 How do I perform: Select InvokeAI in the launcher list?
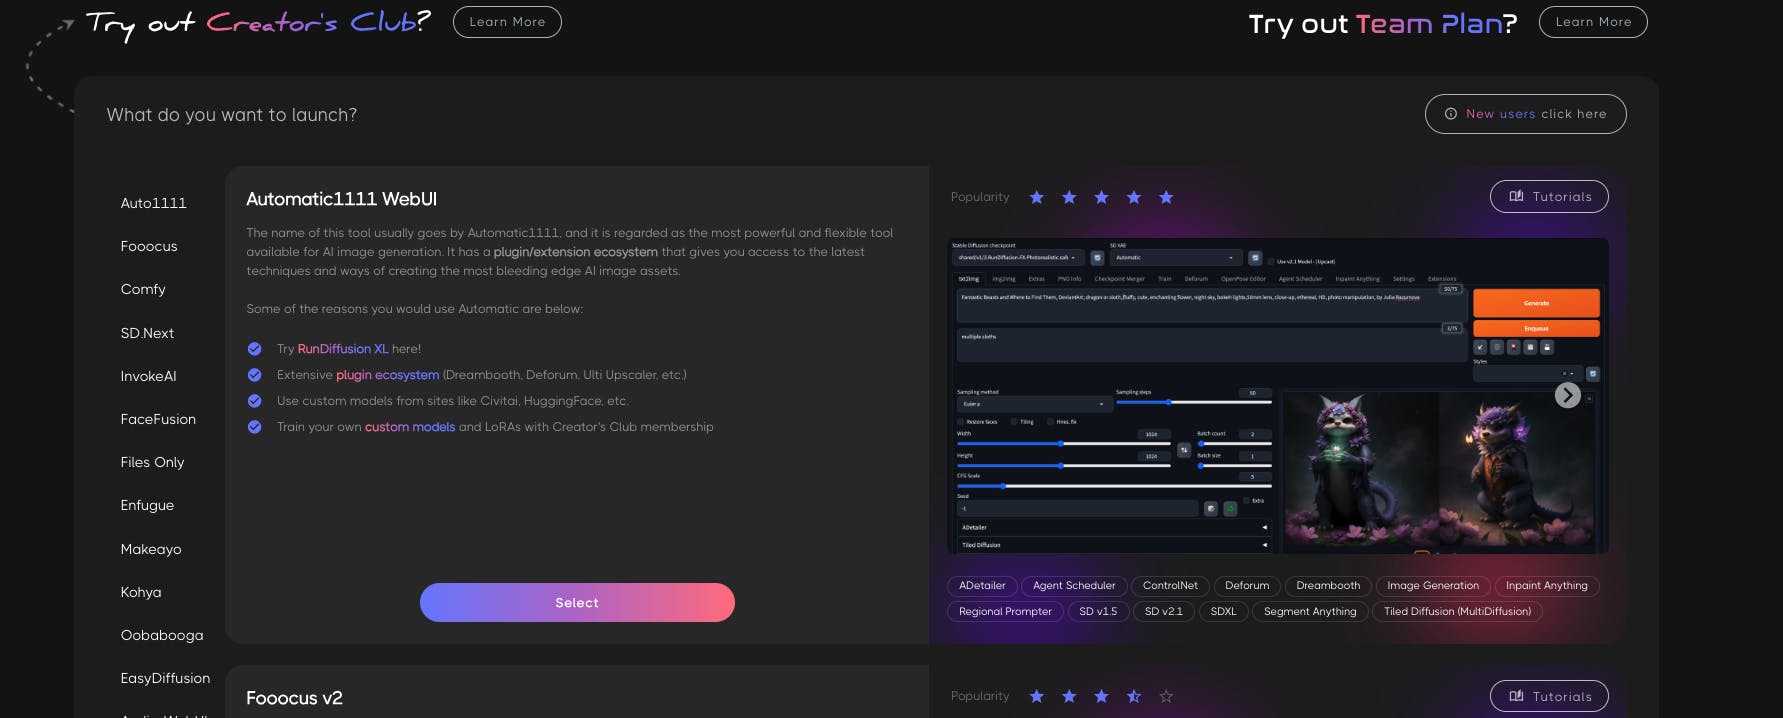tap(148, 376)
